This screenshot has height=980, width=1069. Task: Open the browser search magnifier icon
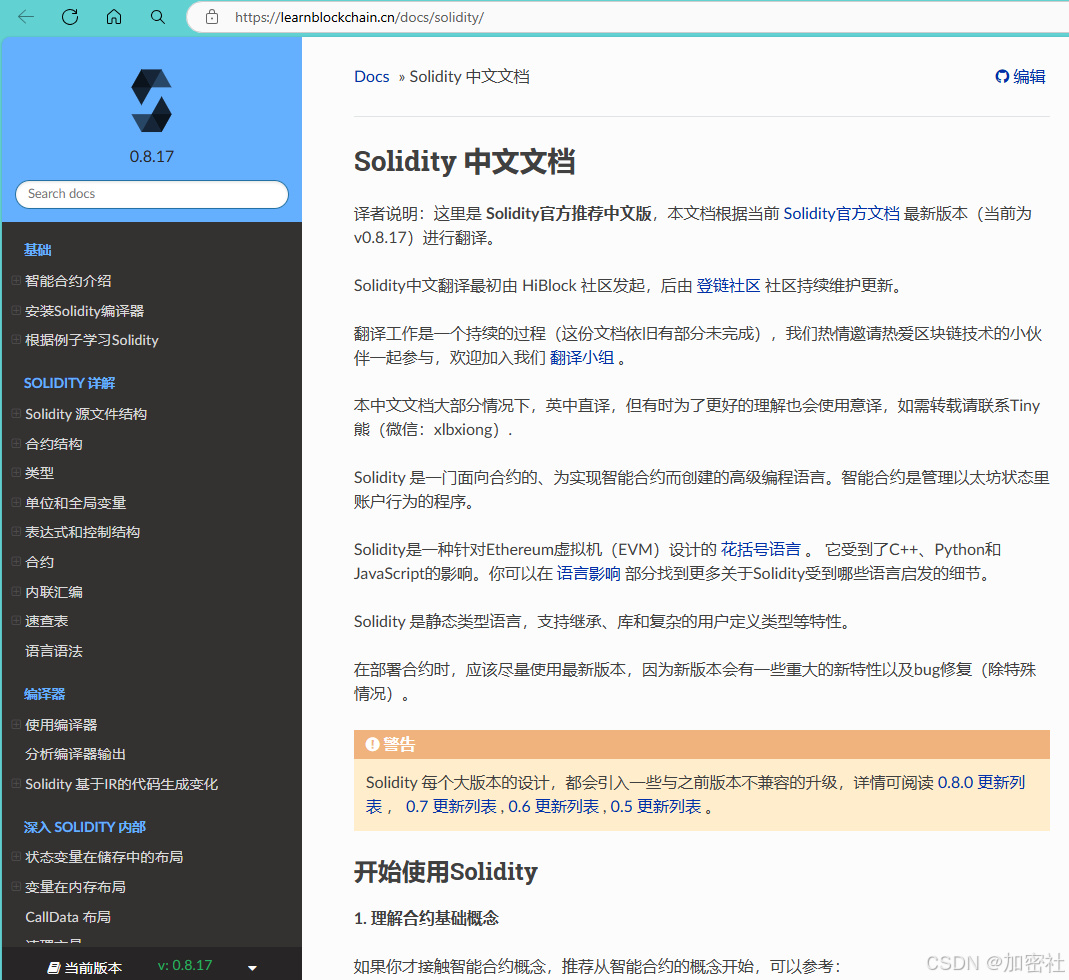(157, 17)
